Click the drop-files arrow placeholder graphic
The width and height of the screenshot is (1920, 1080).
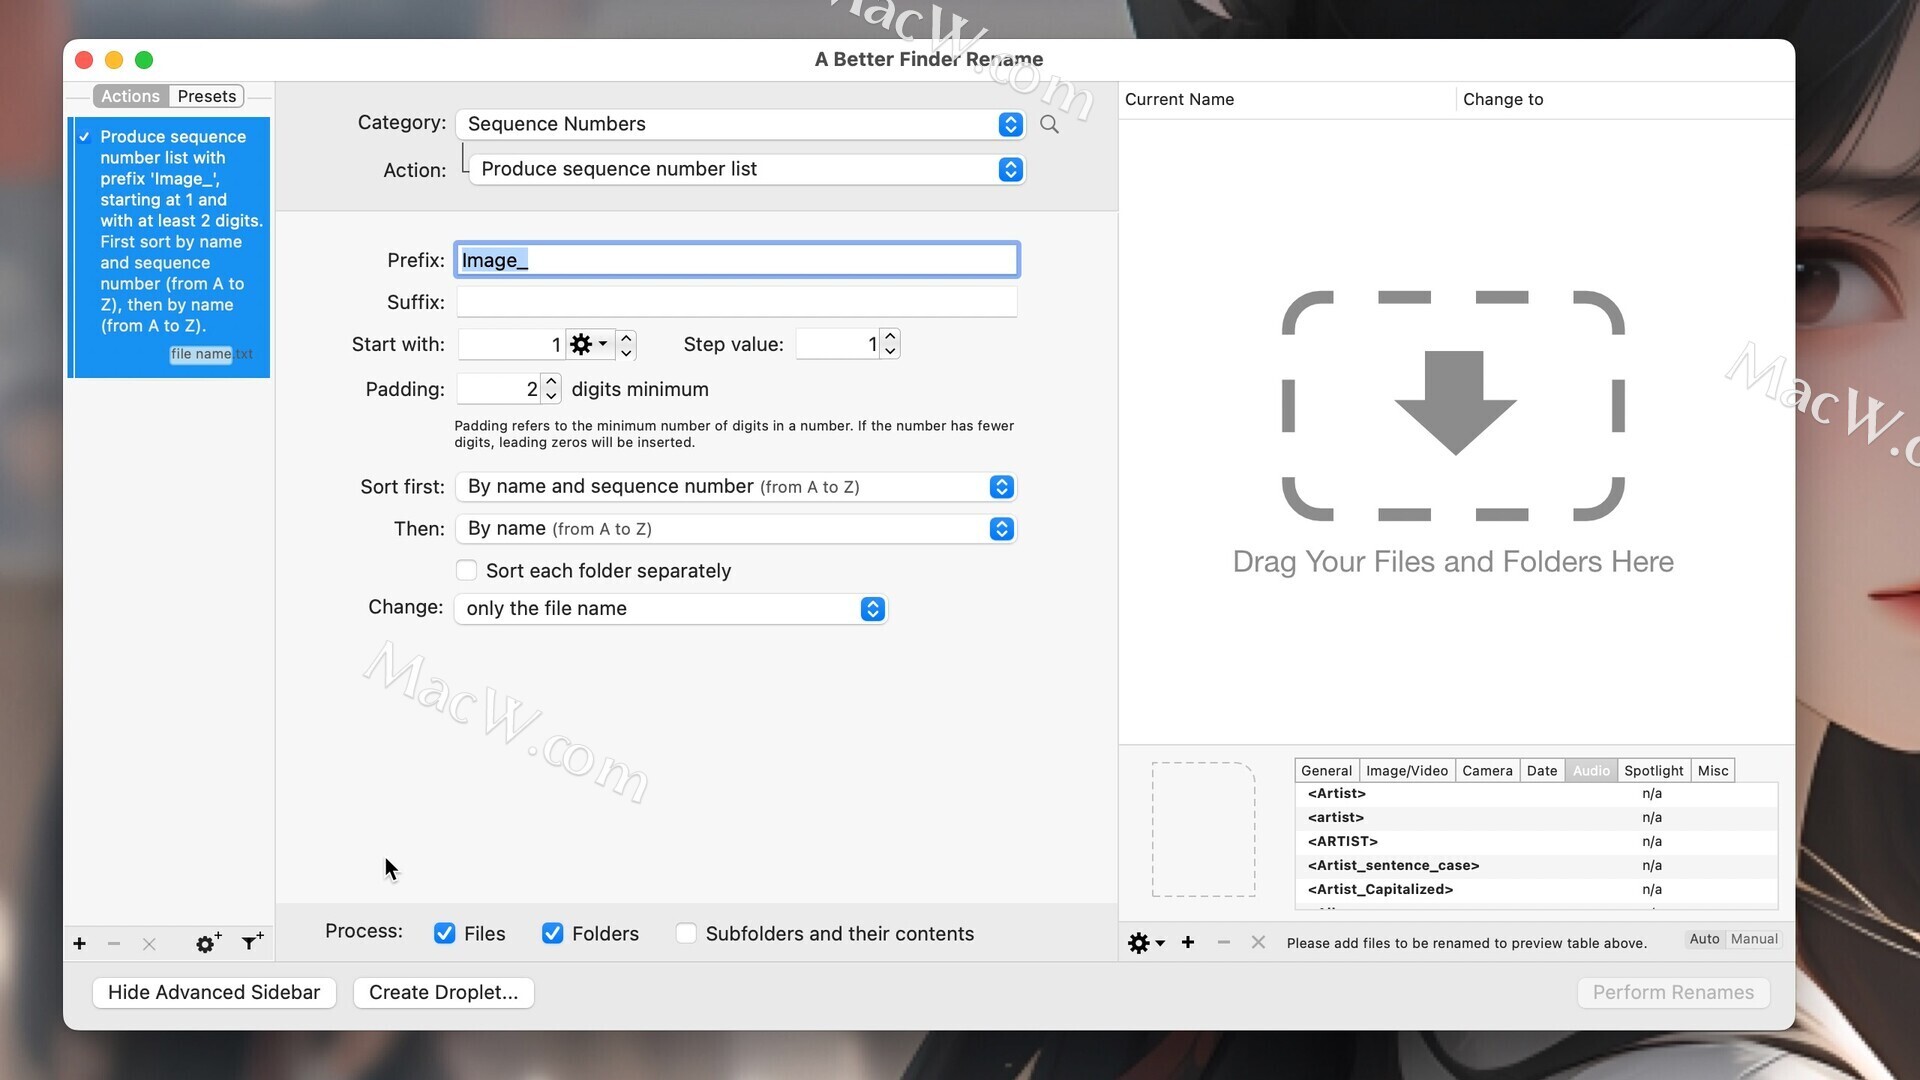pos(1453,405)
